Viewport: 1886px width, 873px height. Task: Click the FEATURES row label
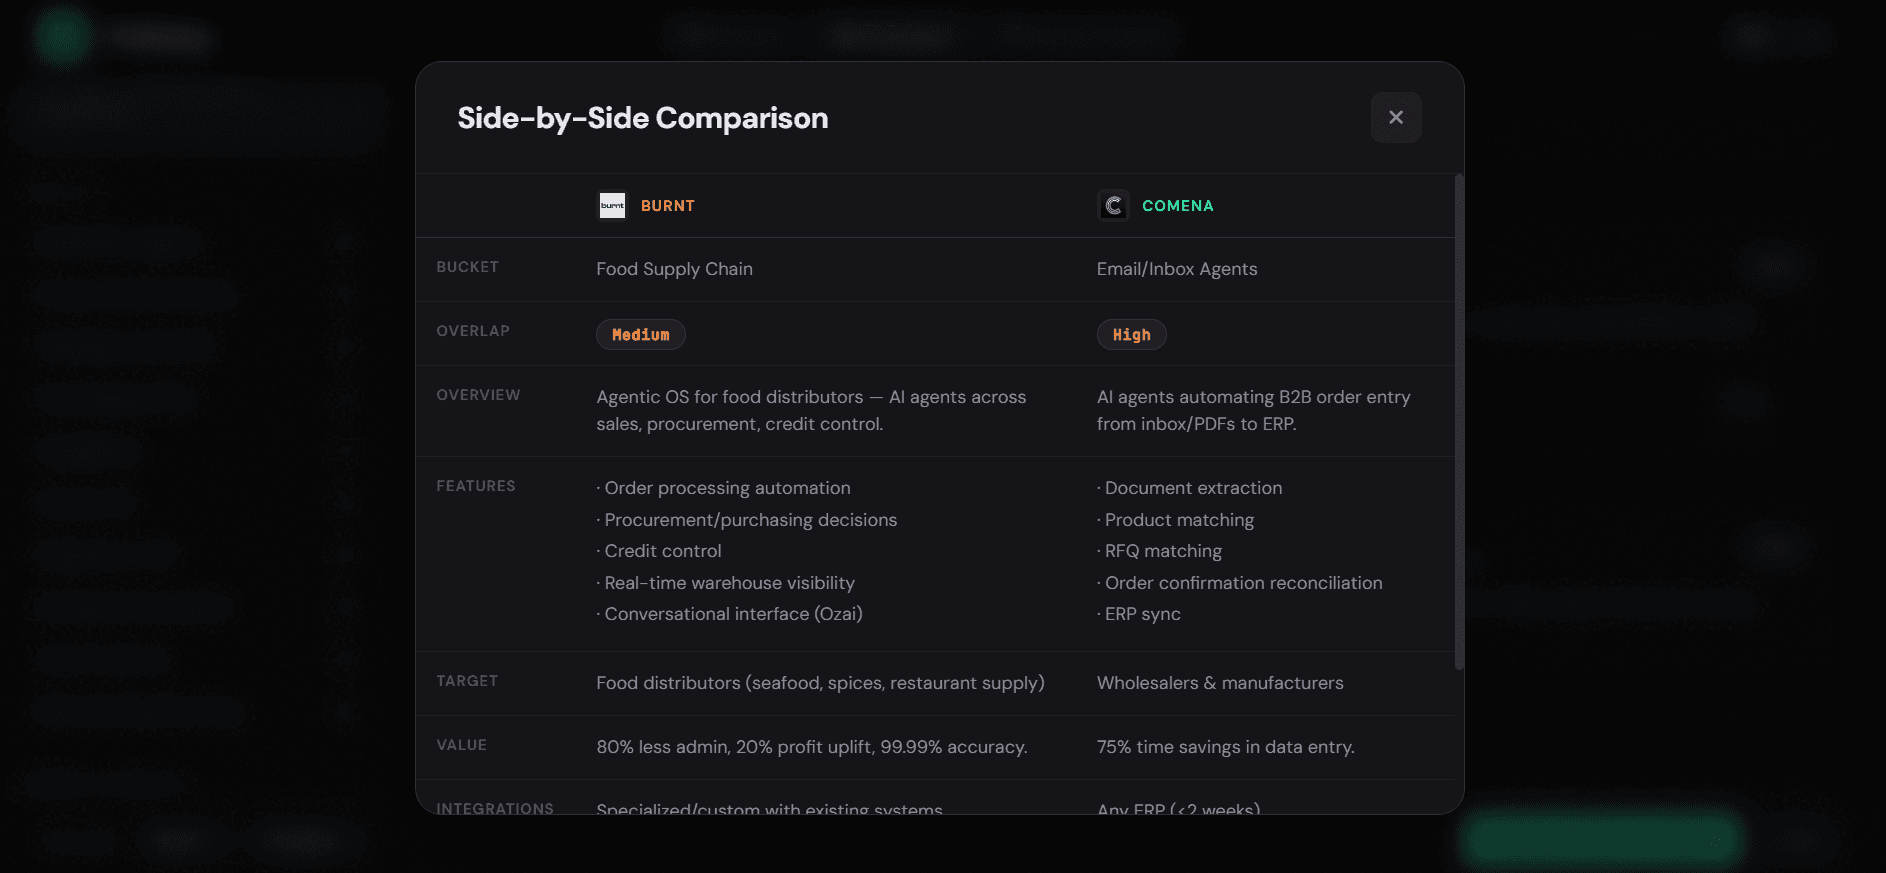click(476, 486)
